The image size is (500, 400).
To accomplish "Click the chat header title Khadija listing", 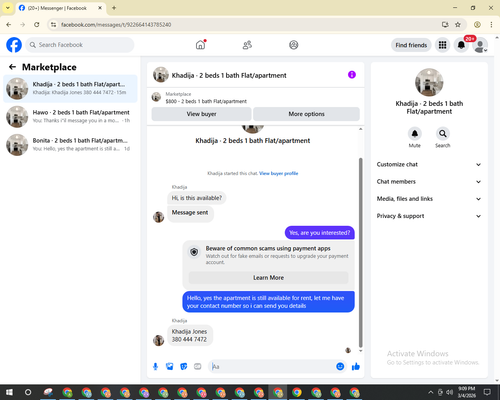I will (229, 75).
